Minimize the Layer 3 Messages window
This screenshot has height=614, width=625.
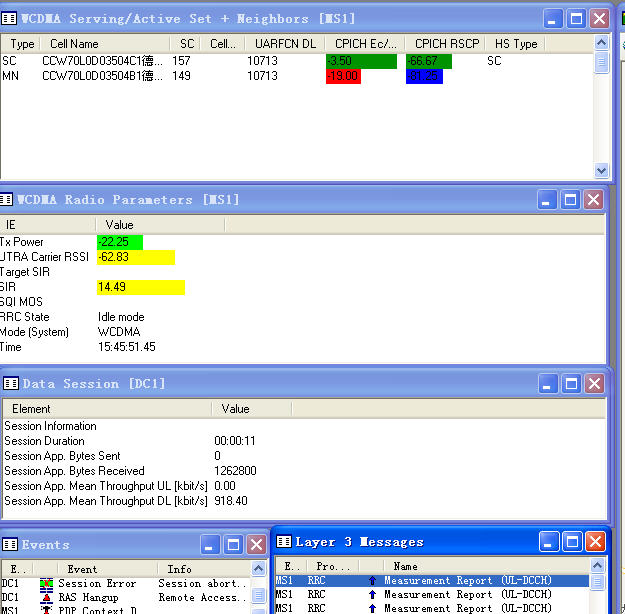[x=549, y=541]
